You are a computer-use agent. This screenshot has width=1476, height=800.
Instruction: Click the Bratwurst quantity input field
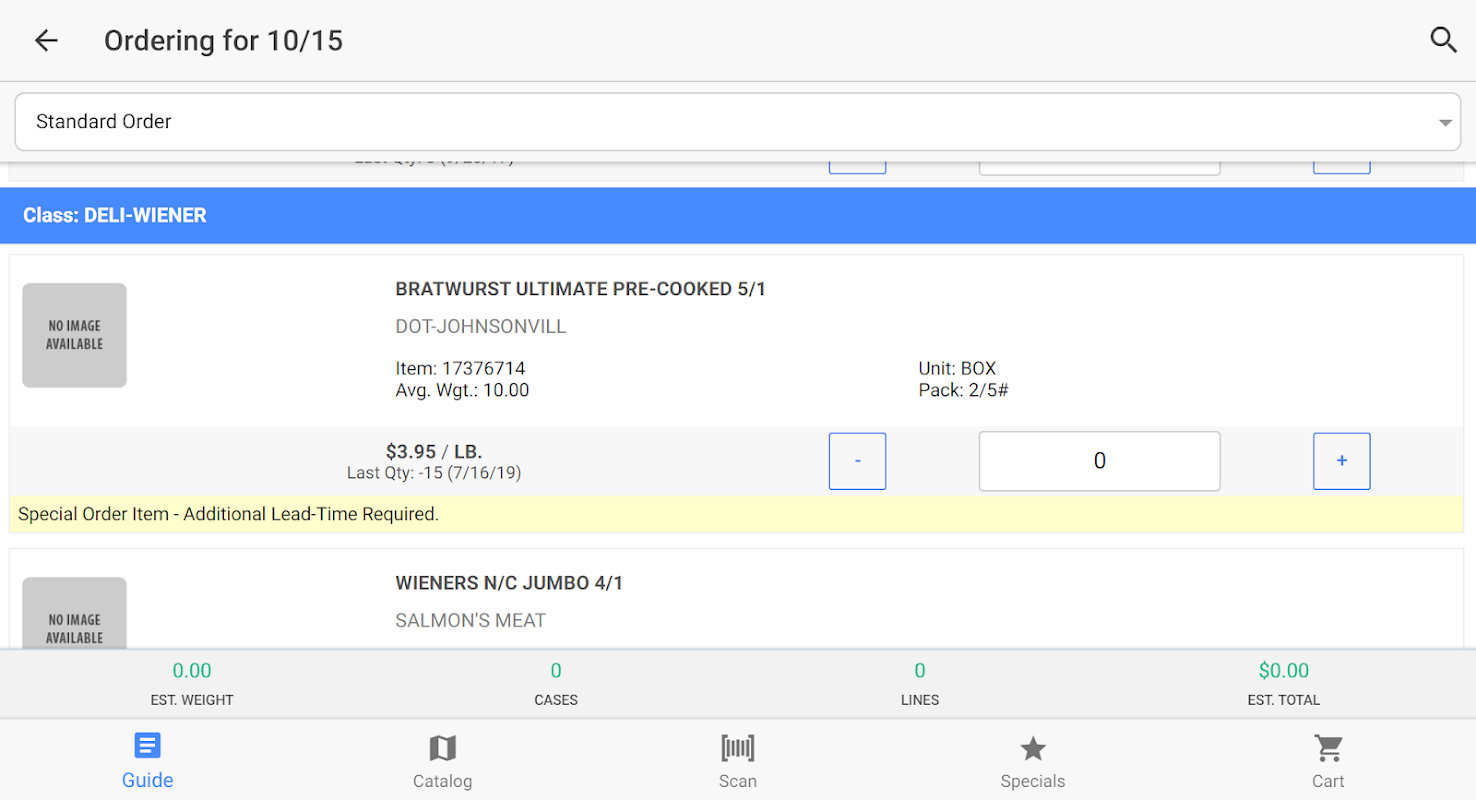coord(1099,461)
